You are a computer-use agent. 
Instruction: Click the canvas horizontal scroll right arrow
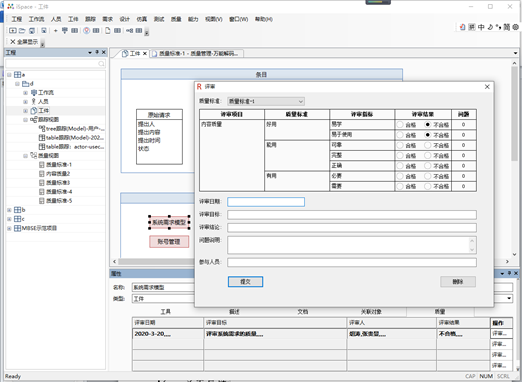point(507,262)
